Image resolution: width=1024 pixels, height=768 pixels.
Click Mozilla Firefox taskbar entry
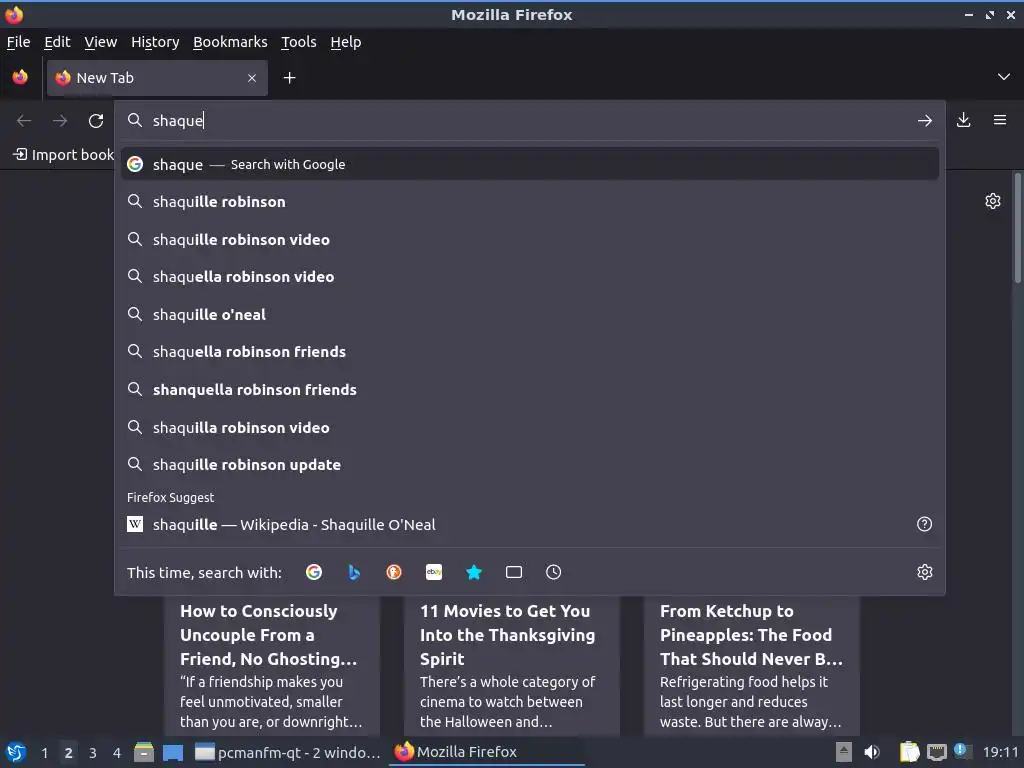[487, 752]
